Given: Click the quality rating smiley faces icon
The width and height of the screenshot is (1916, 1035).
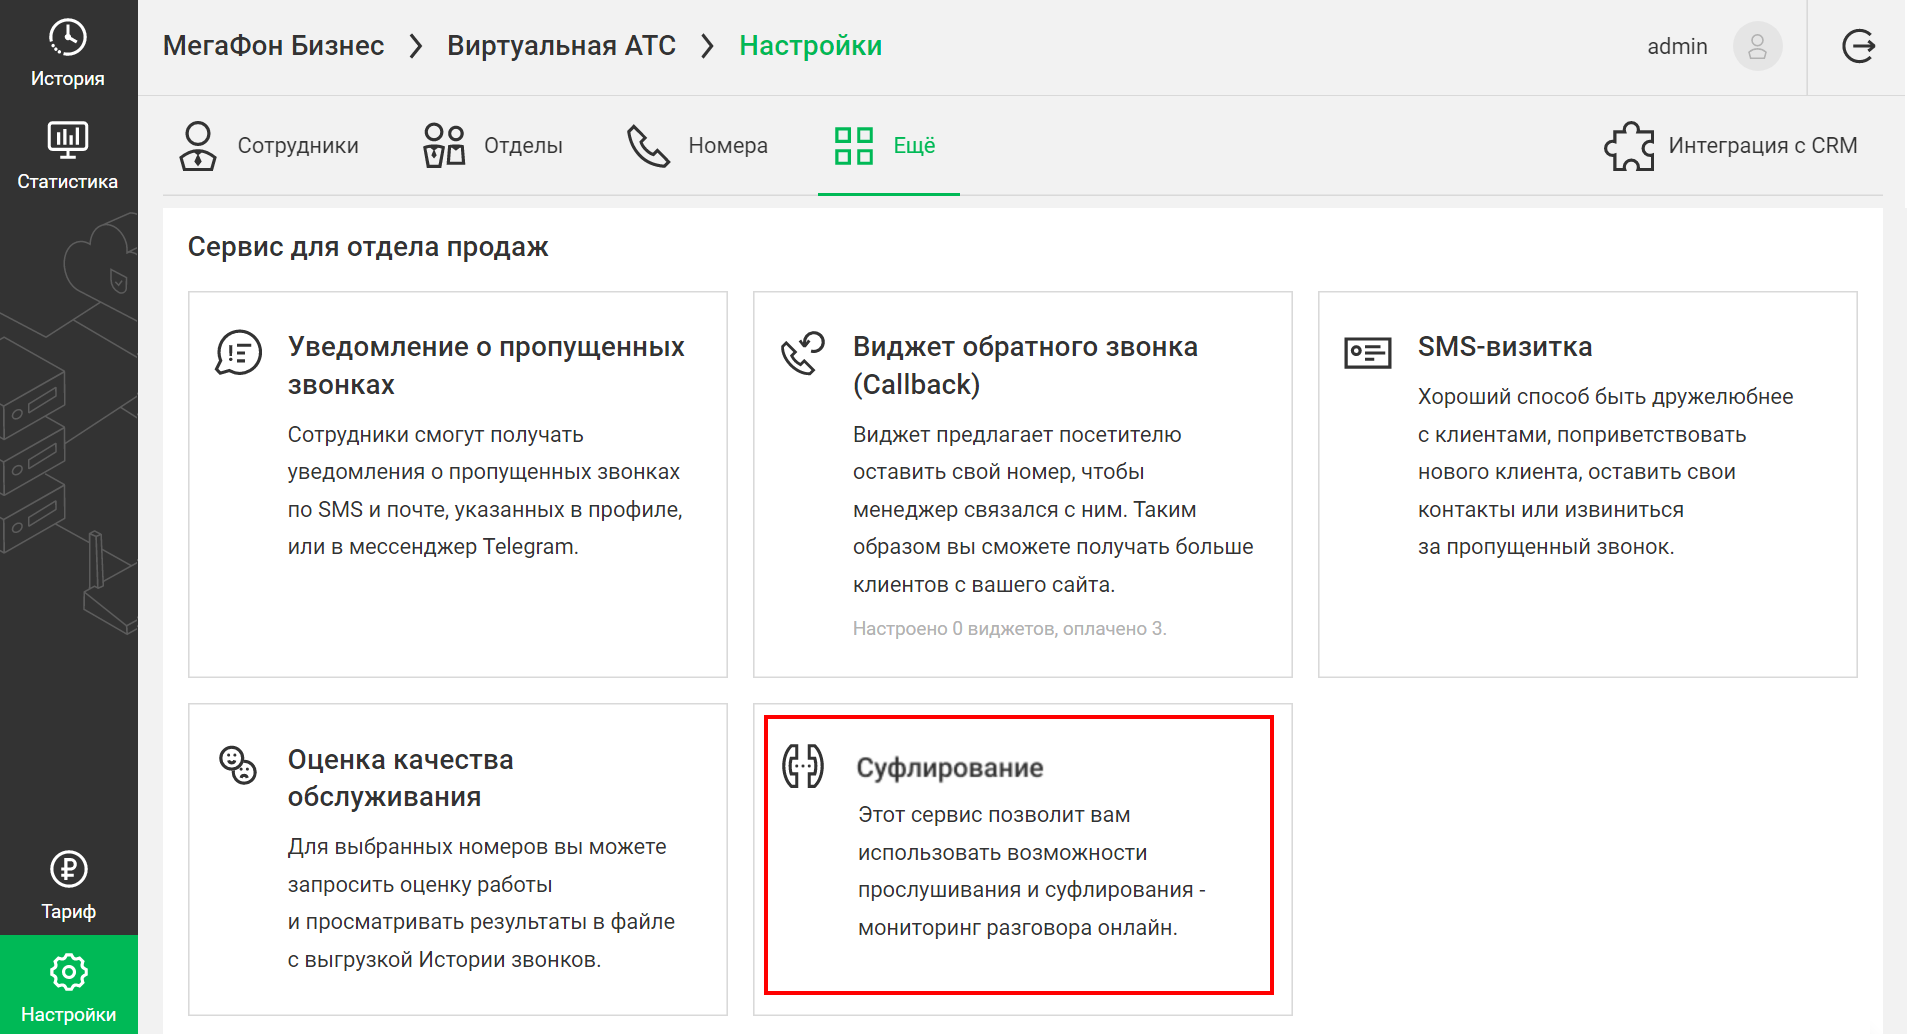Looking at the screenshot, I should (238, 765).
